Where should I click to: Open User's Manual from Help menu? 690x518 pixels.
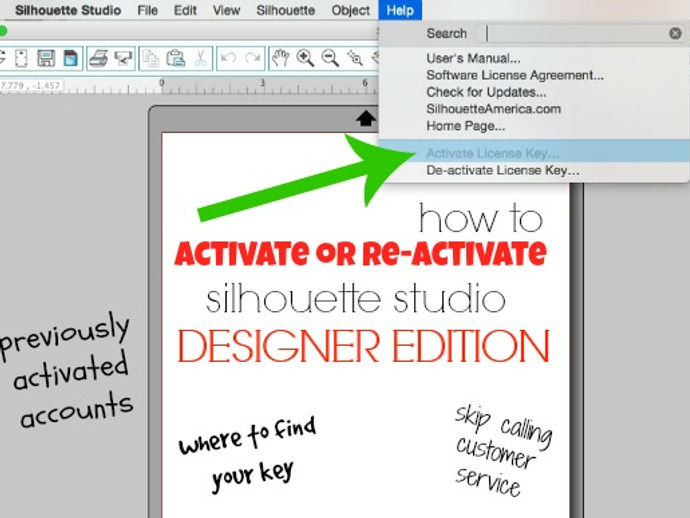pos(534,58)
